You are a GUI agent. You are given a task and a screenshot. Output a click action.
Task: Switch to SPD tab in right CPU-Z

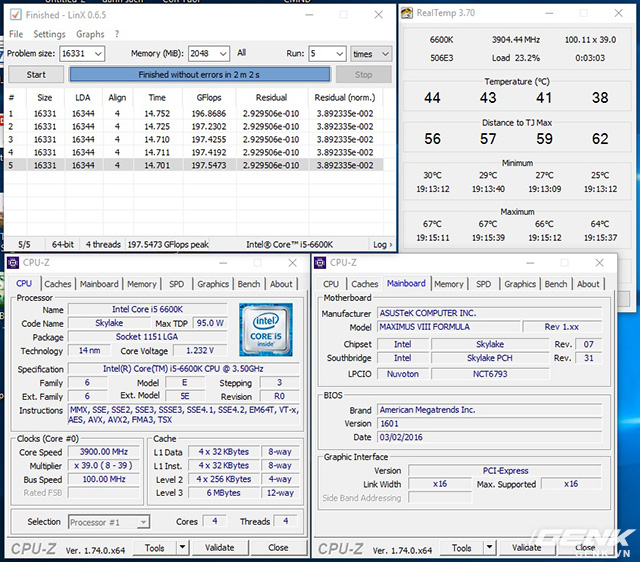pyautogui.click(x=483, y=284)
